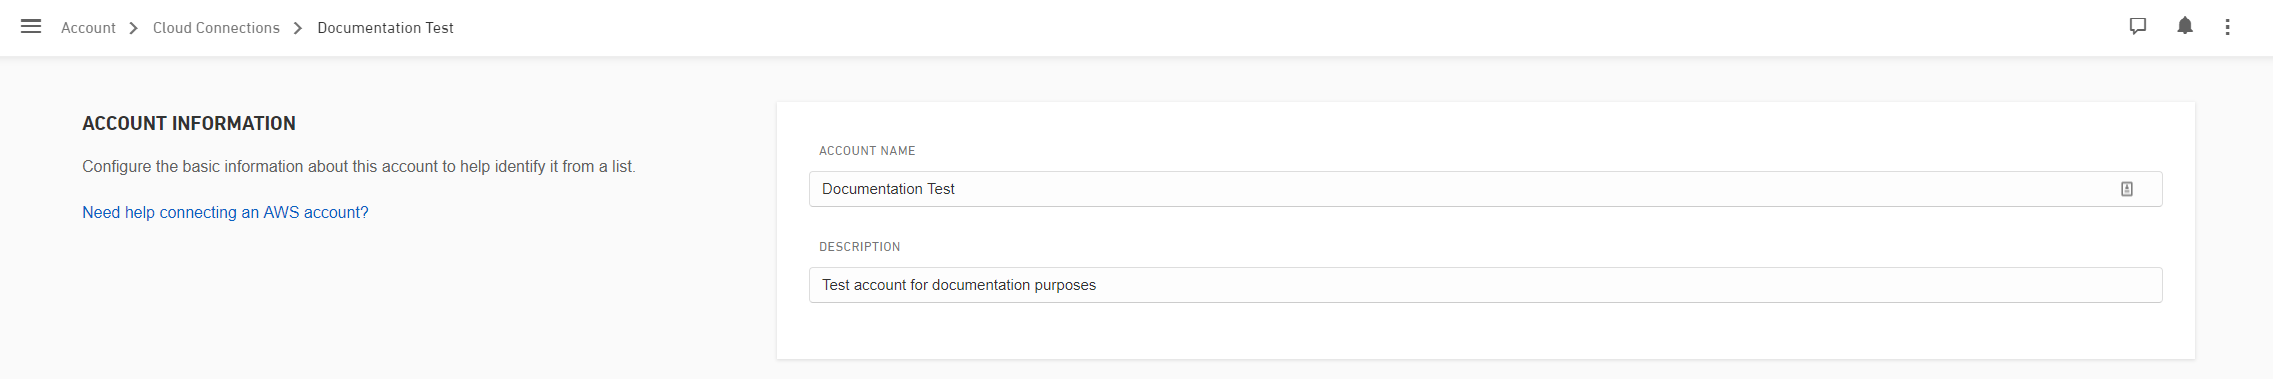Viewport: 2273px width, 379px height.
Task: Open the hamburger navigation menu
Action: pyautogui.click(x=31, y=27)
